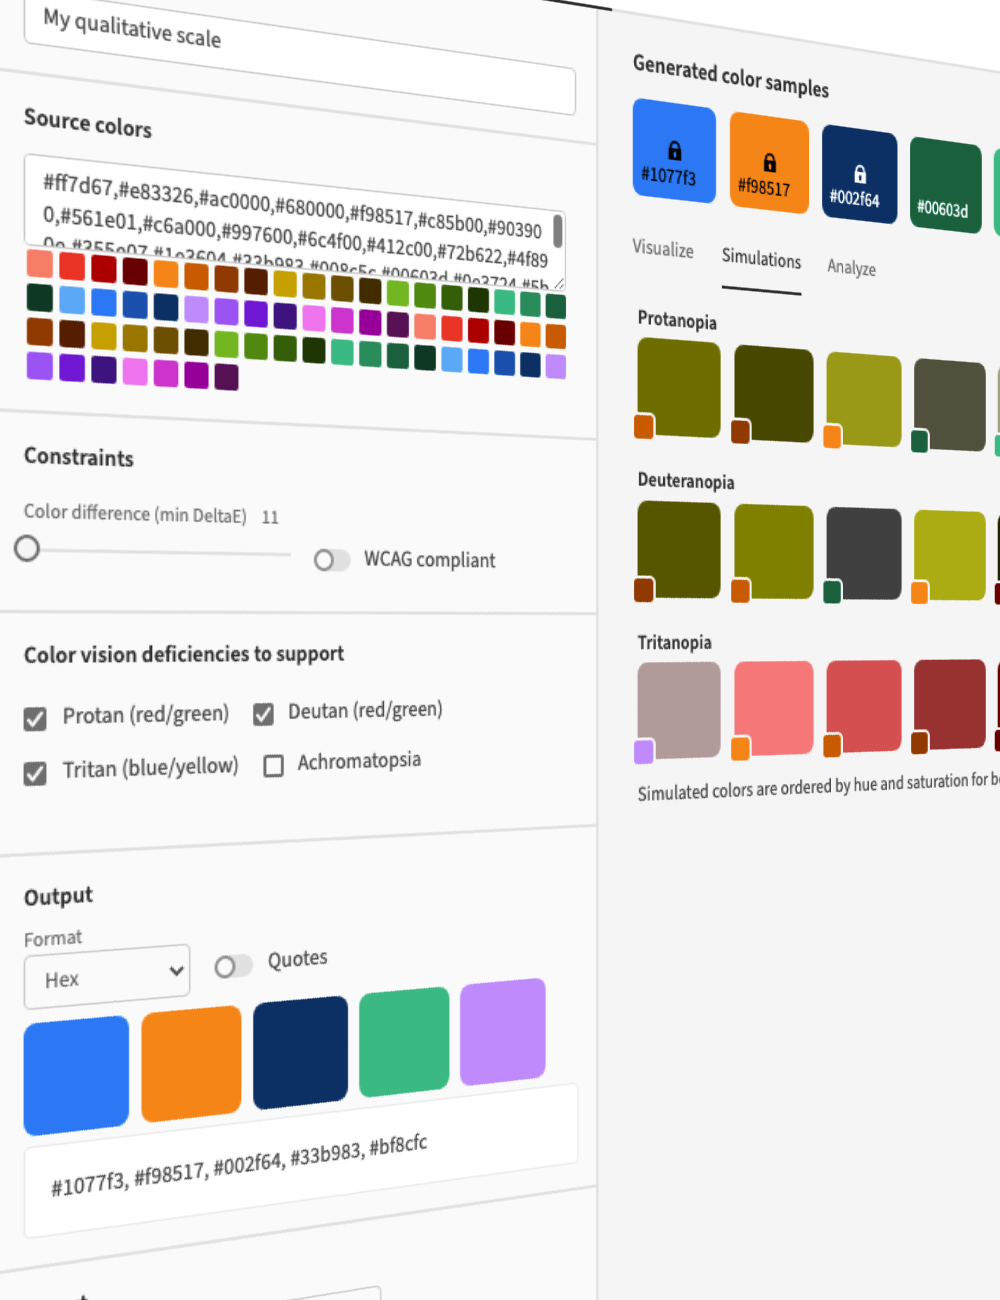Click the color difference slider handle
The width and height of the screenshot is (1000, 1300).
click(27, 548)
